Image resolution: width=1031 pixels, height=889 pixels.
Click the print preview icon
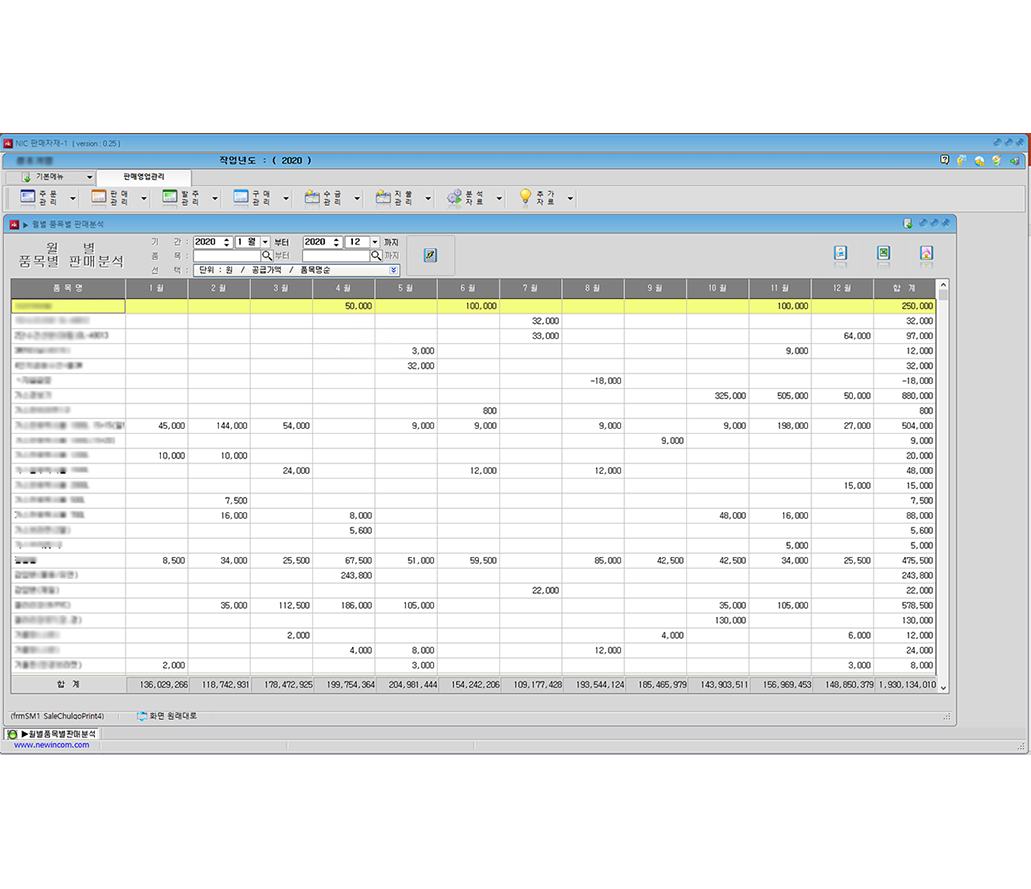841,253
